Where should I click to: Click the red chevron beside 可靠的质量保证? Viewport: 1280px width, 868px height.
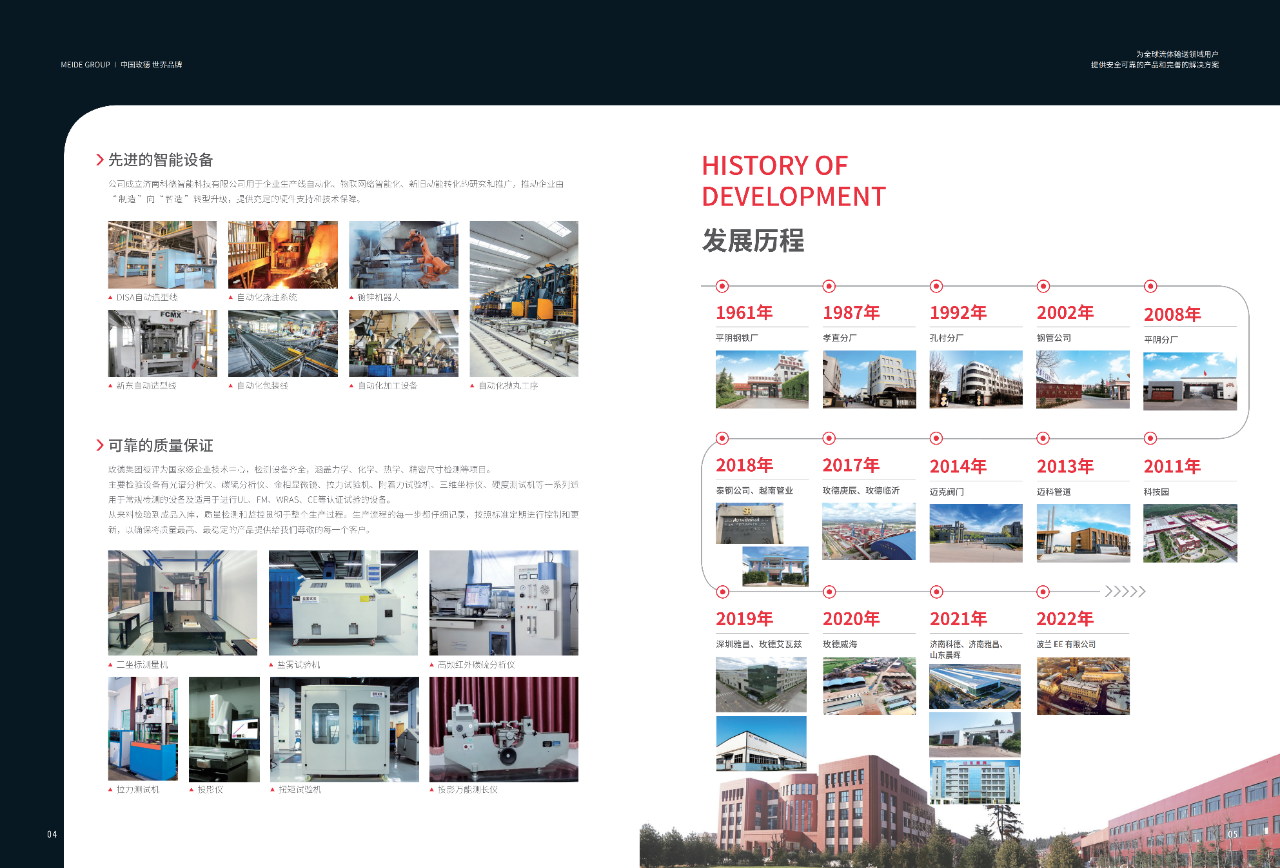(x=100, y=445)
